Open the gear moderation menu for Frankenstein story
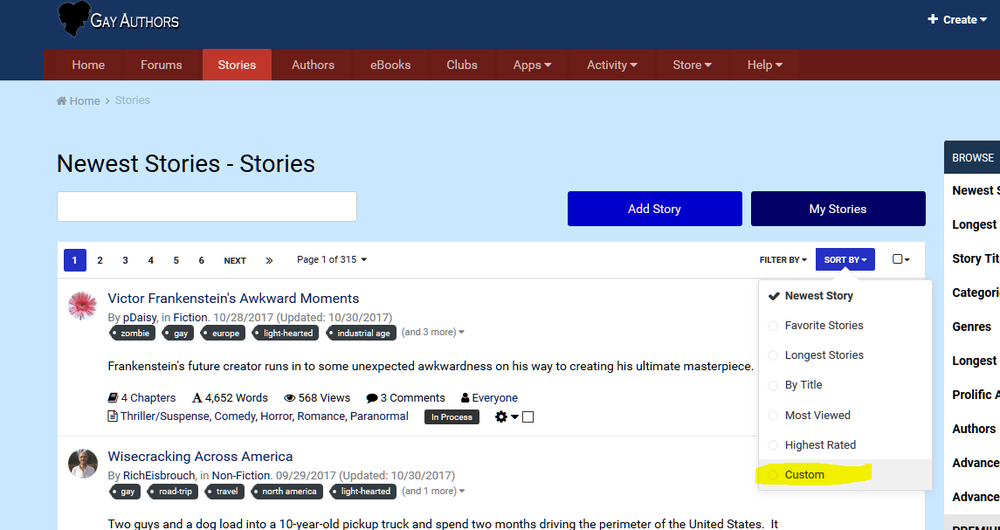The width and height of the screenshot is (1000, 530). pos(506,417)
